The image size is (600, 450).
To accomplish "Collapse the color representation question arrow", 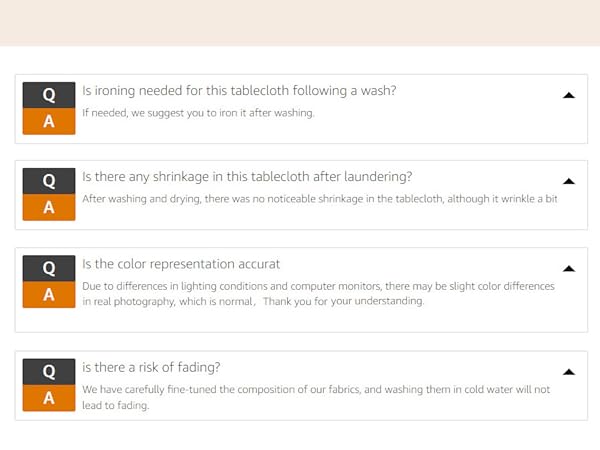I will click(569, 269).
